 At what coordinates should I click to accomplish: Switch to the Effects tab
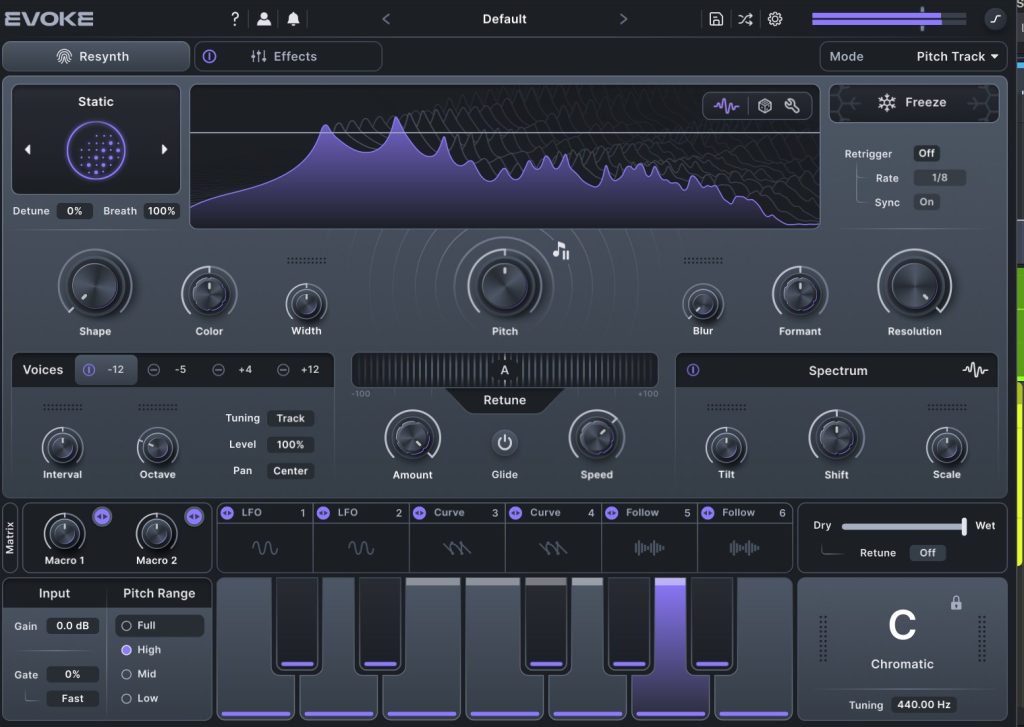coord(288,57)
